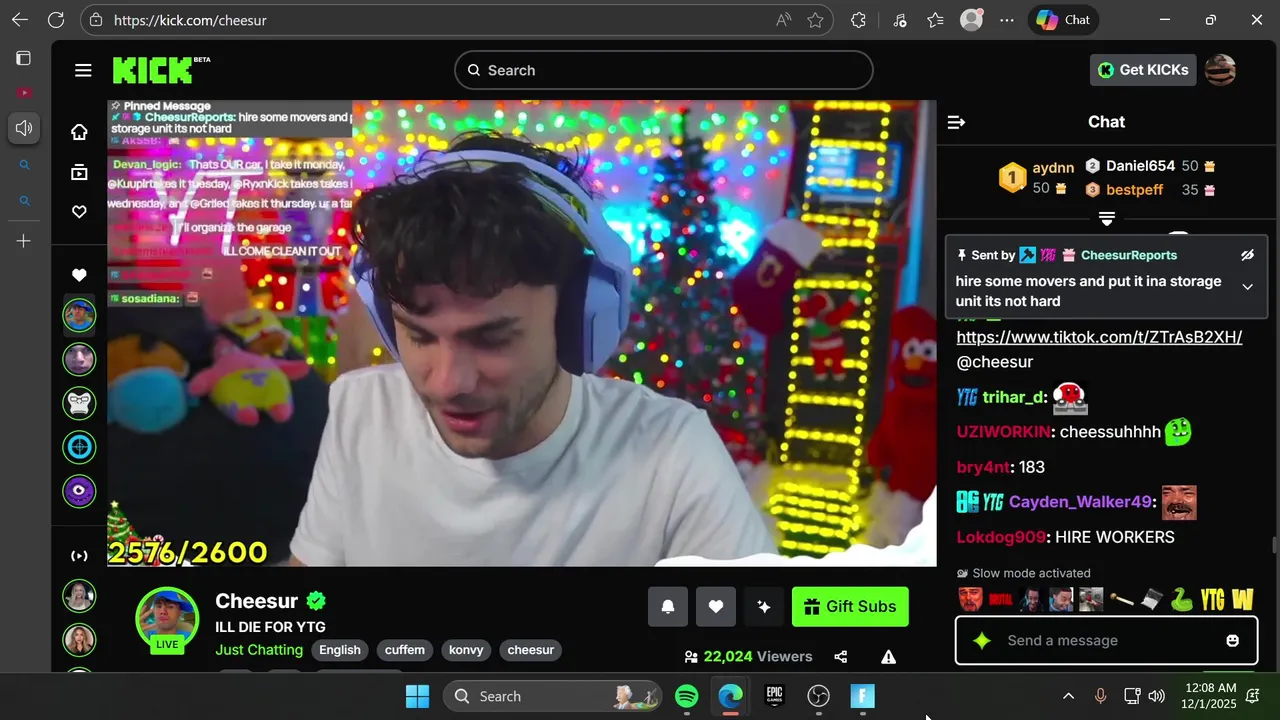Toggle the Edge tab actions menu
This screenshot has height=720, width=1280.
[x=24, y=58]
